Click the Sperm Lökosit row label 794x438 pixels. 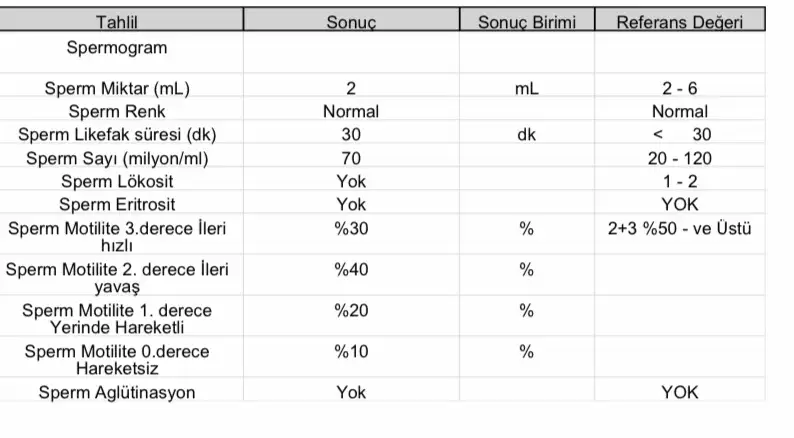click(x=117, y=181)
